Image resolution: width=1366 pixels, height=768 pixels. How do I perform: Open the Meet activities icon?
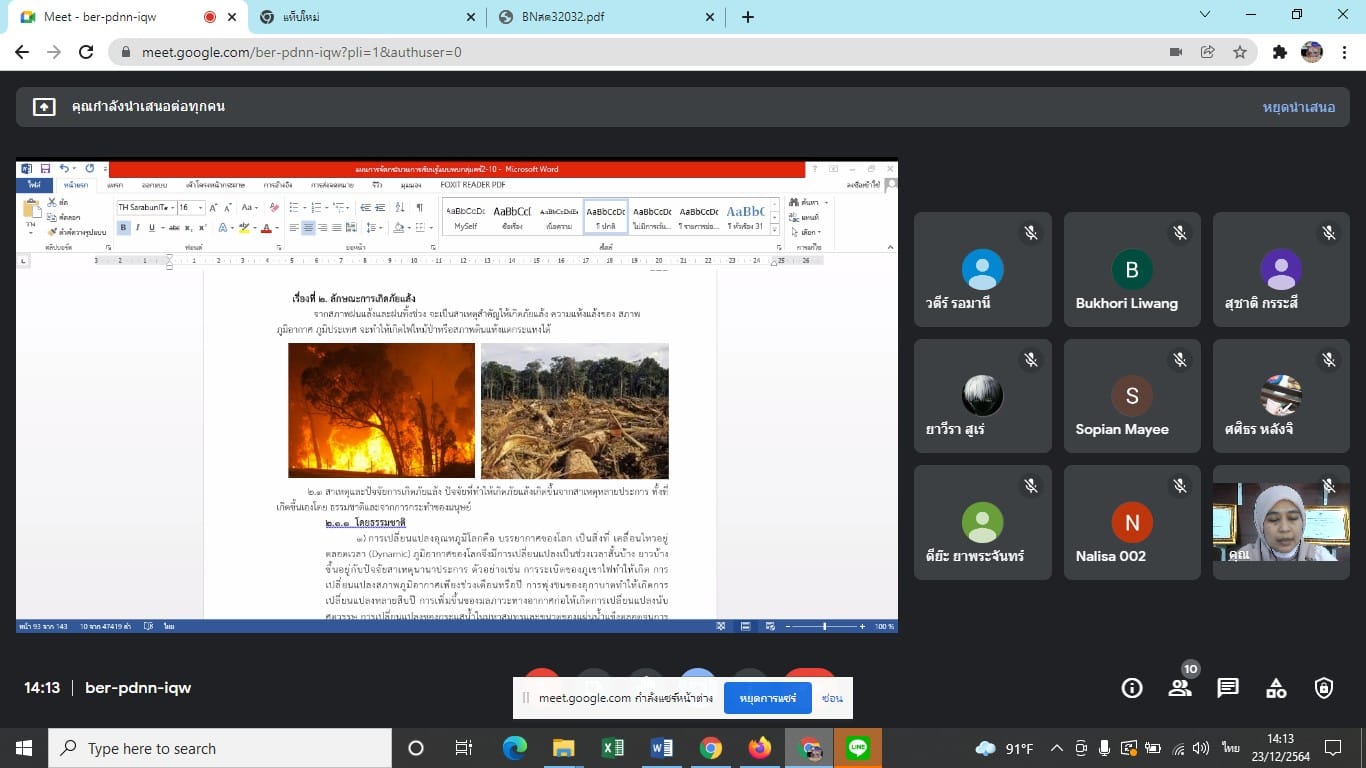click(x=1276, y=688)
